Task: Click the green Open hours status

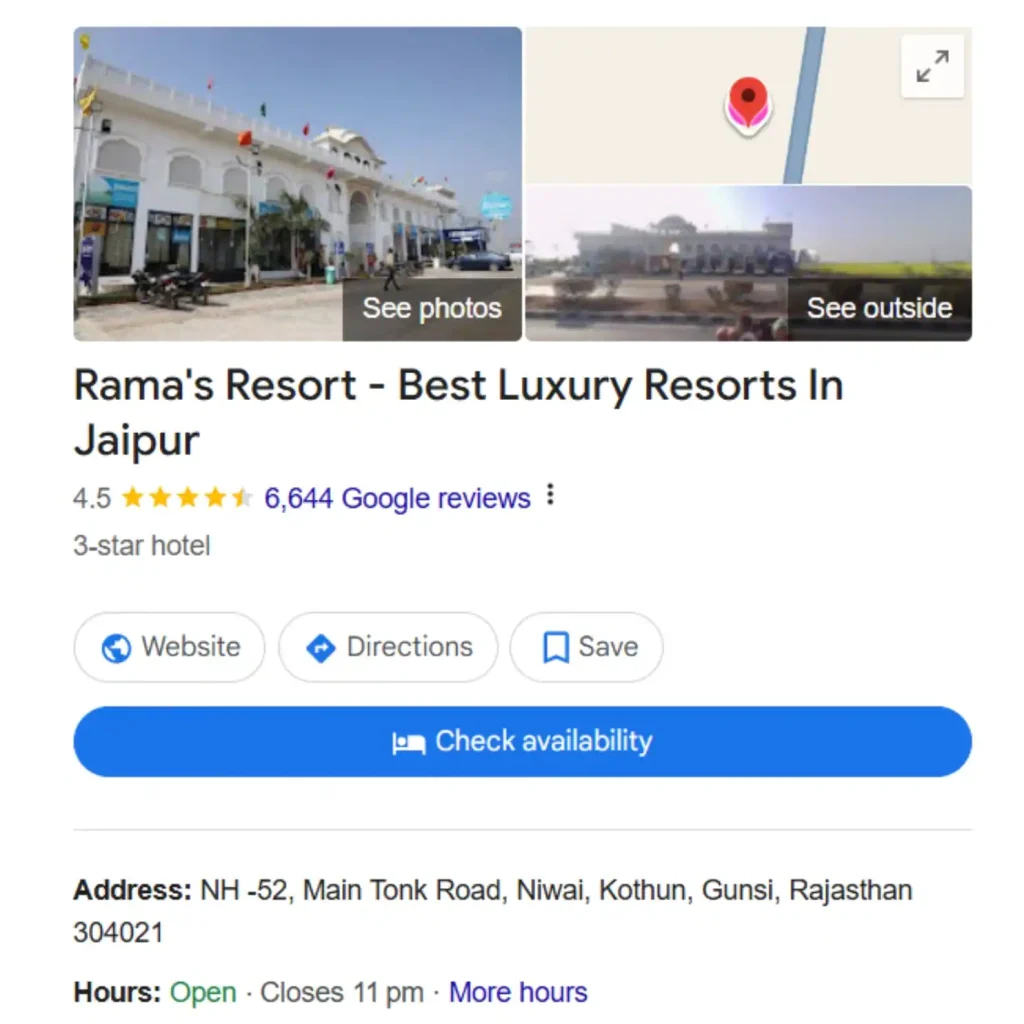Action: pyautogui.click(x=203, y=993)
